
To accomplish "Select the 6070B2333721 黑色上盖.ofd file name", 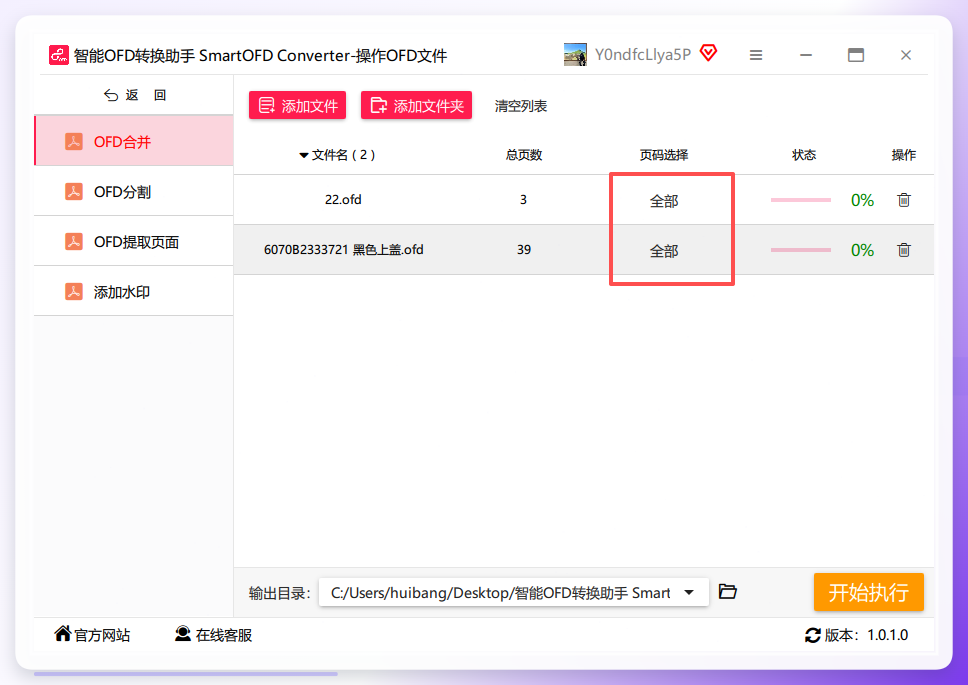I will [344, 250].
